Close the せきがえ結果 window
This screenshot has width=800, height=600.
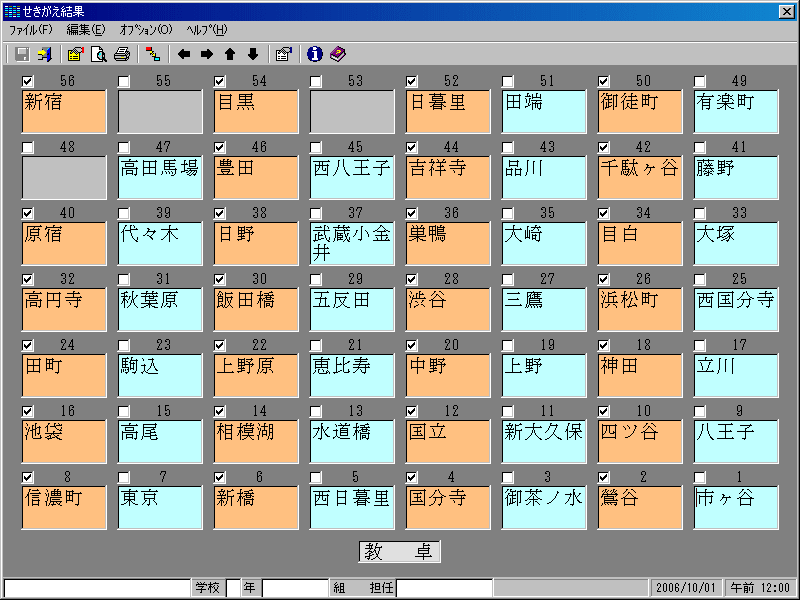click(x=786, y=11)
